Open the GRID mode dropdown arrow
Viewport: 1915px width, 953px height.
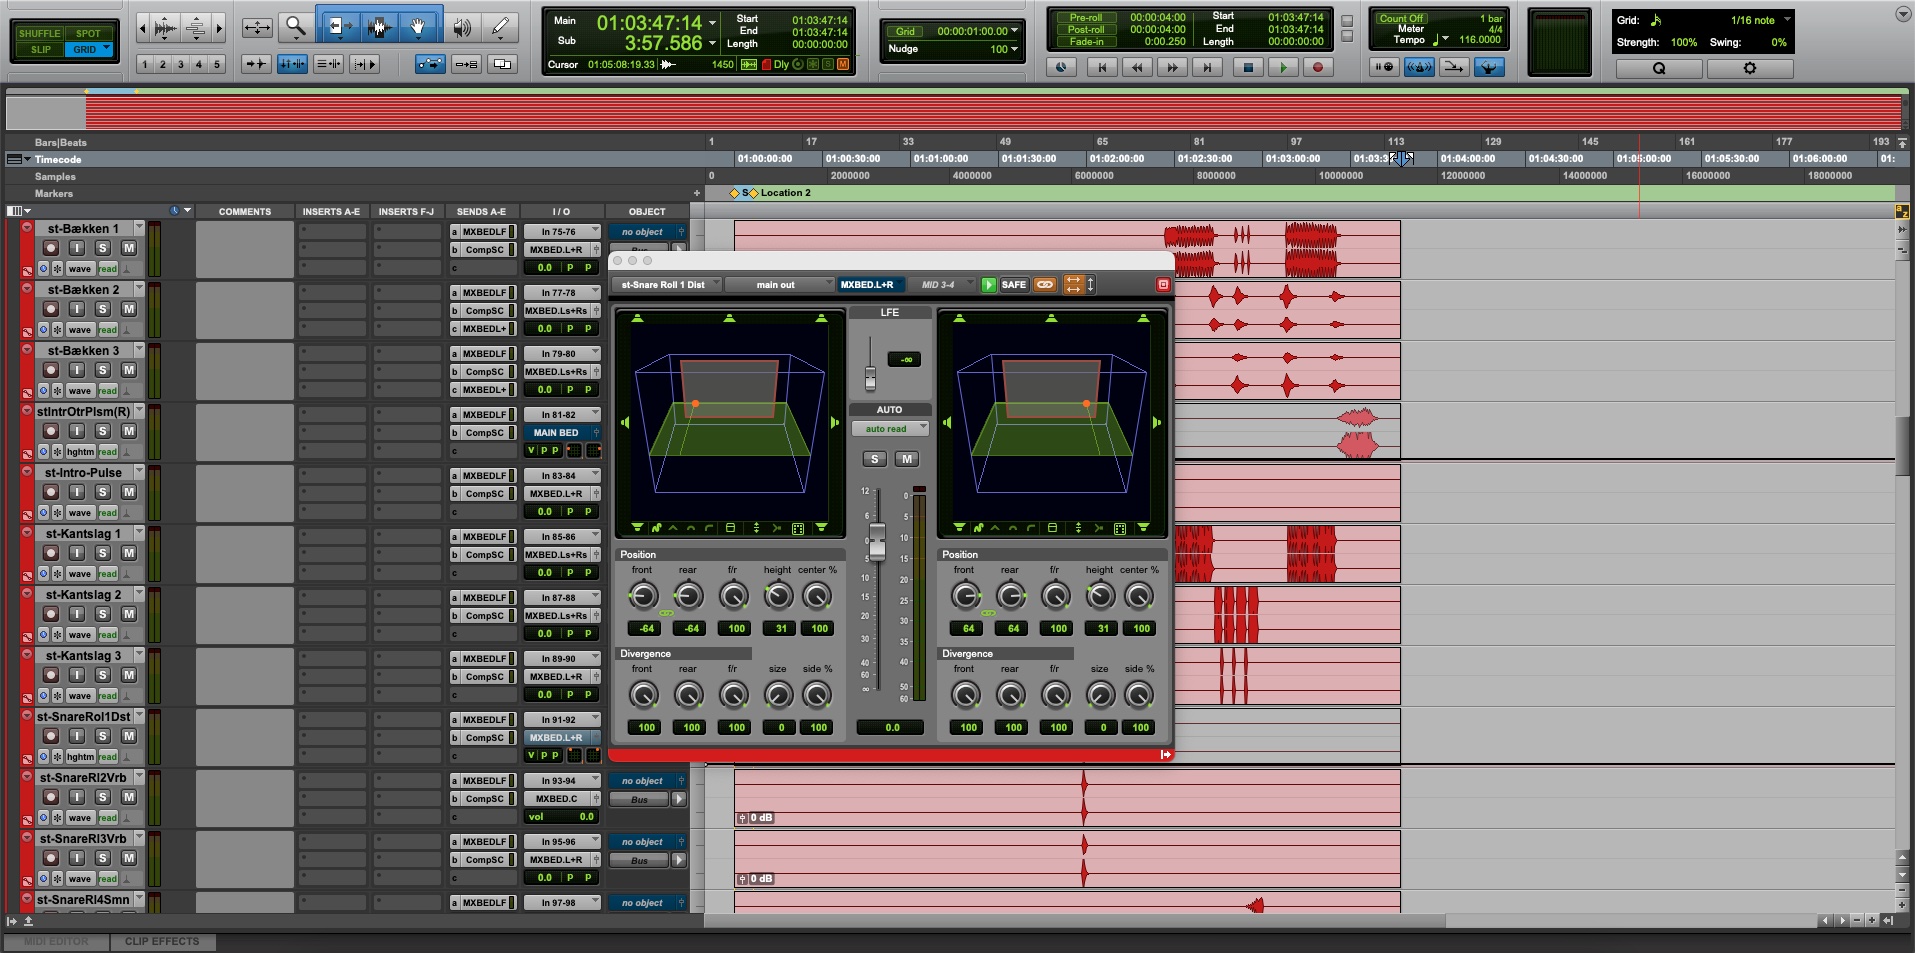tap(106, 49)
